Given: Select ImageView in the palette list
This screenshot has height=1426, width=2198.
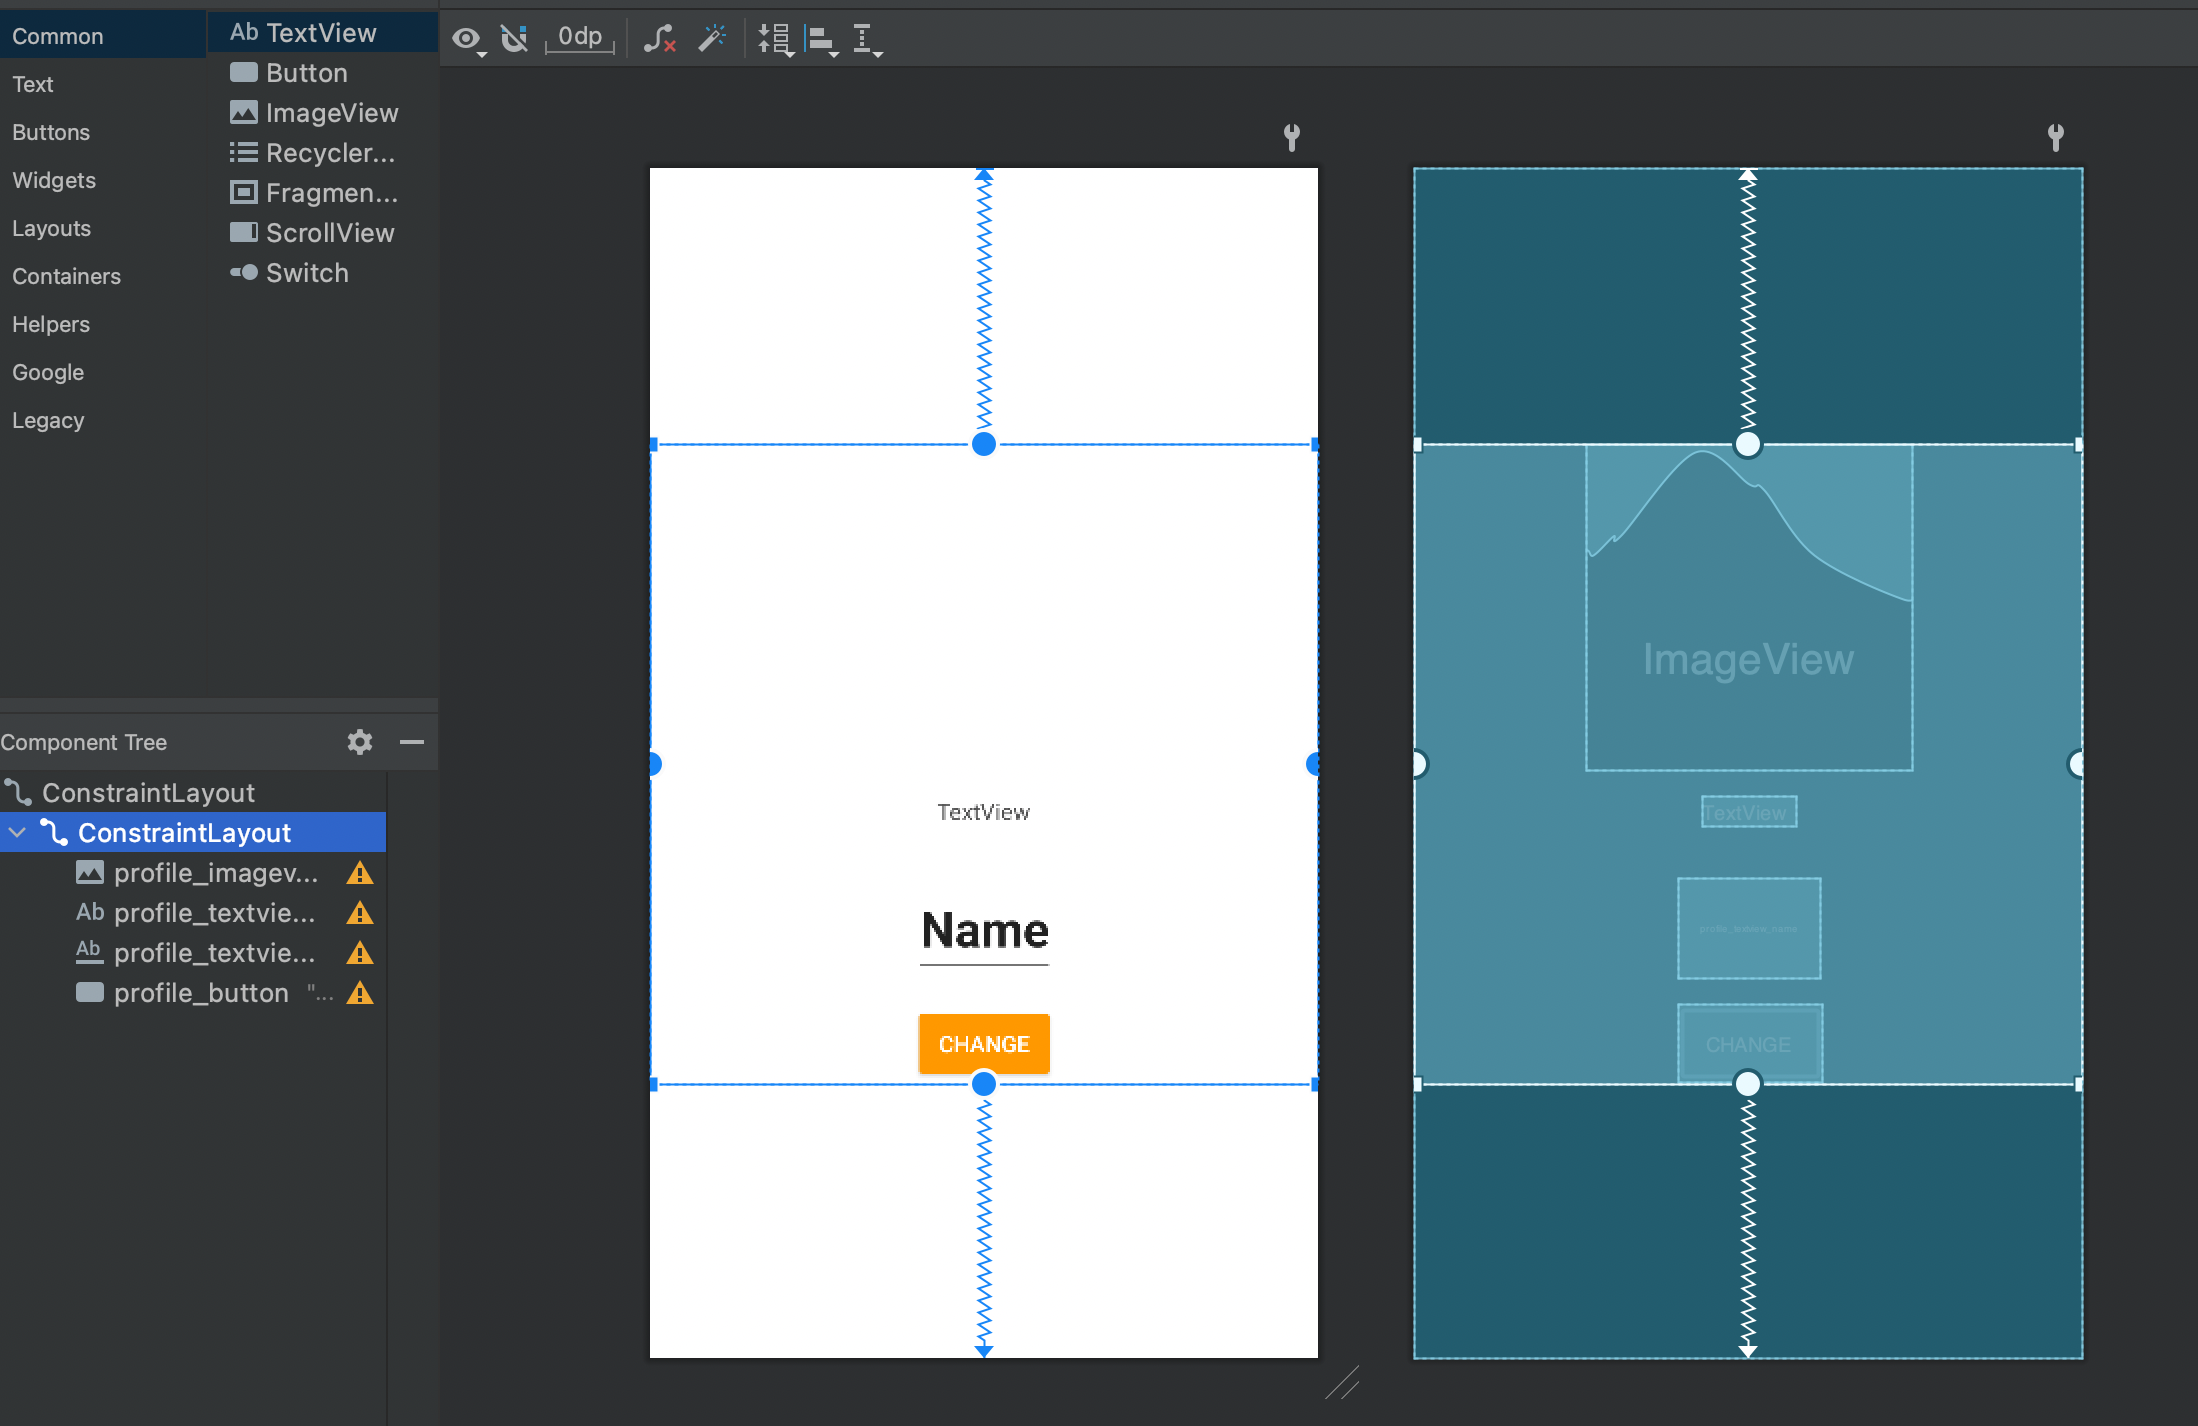Looking at the screenshot, I should [331, 113].
